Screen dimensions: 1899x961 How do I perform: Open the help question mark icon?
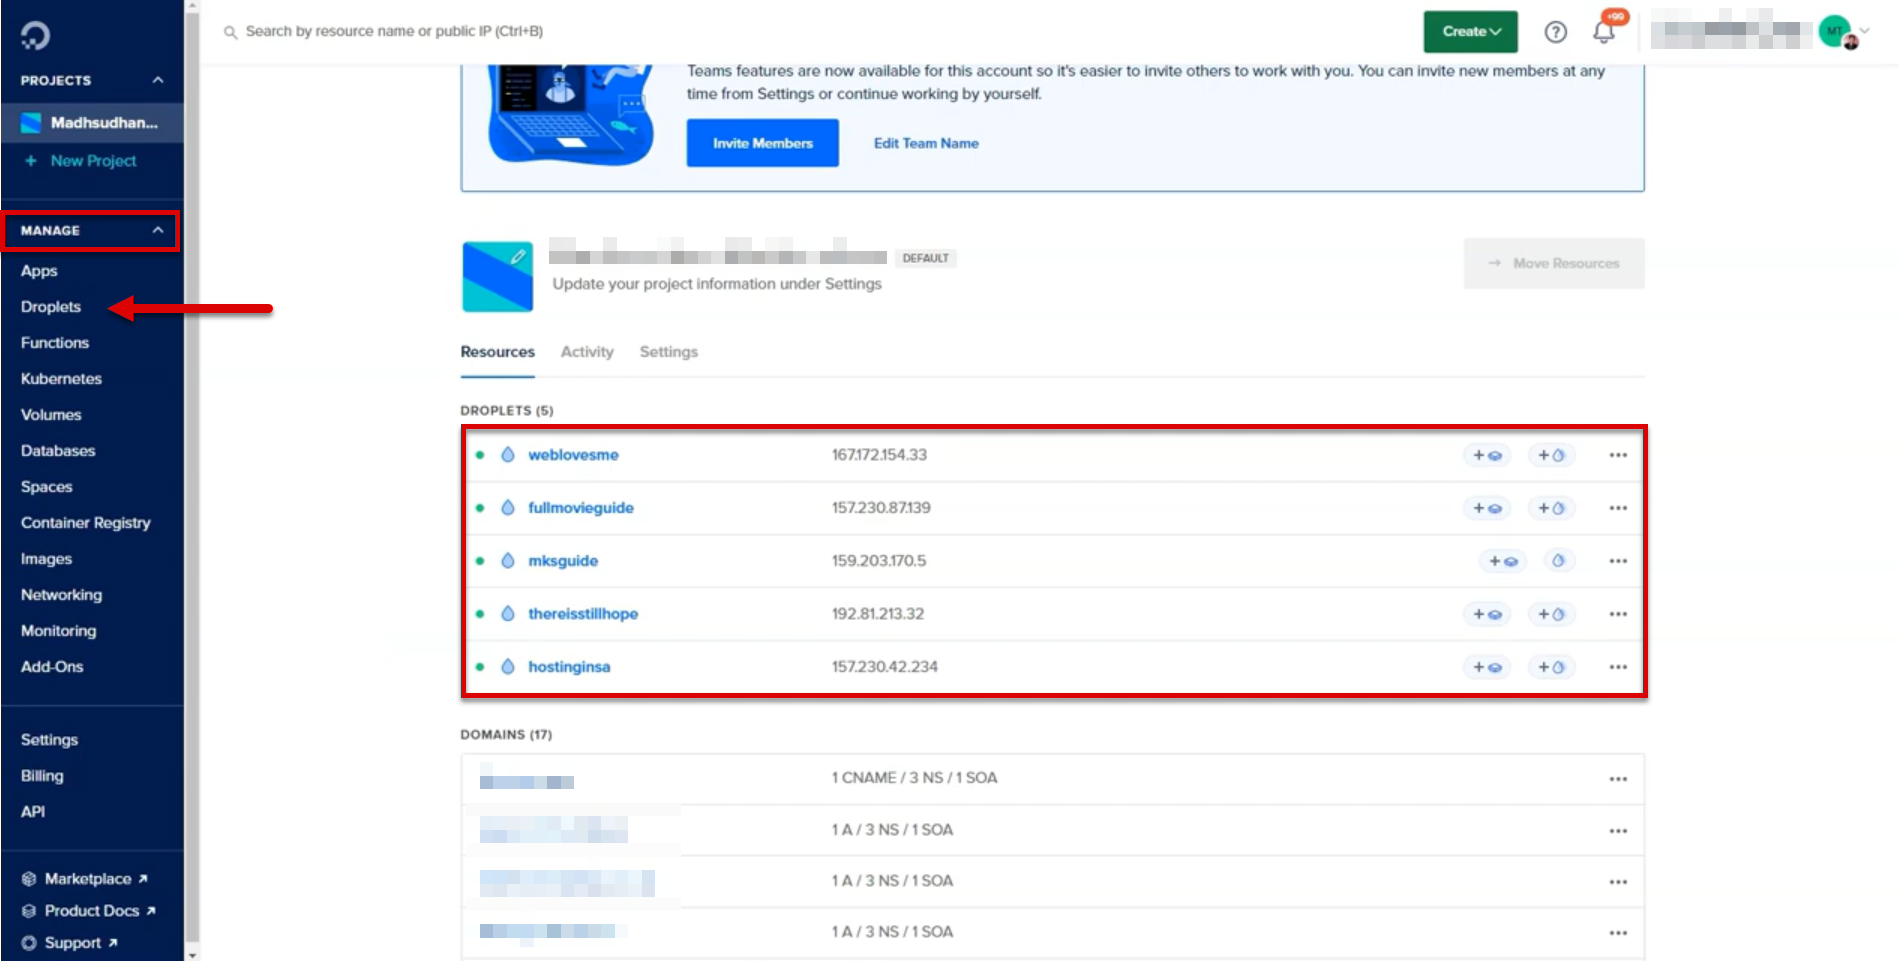(x=1555, y=32)
